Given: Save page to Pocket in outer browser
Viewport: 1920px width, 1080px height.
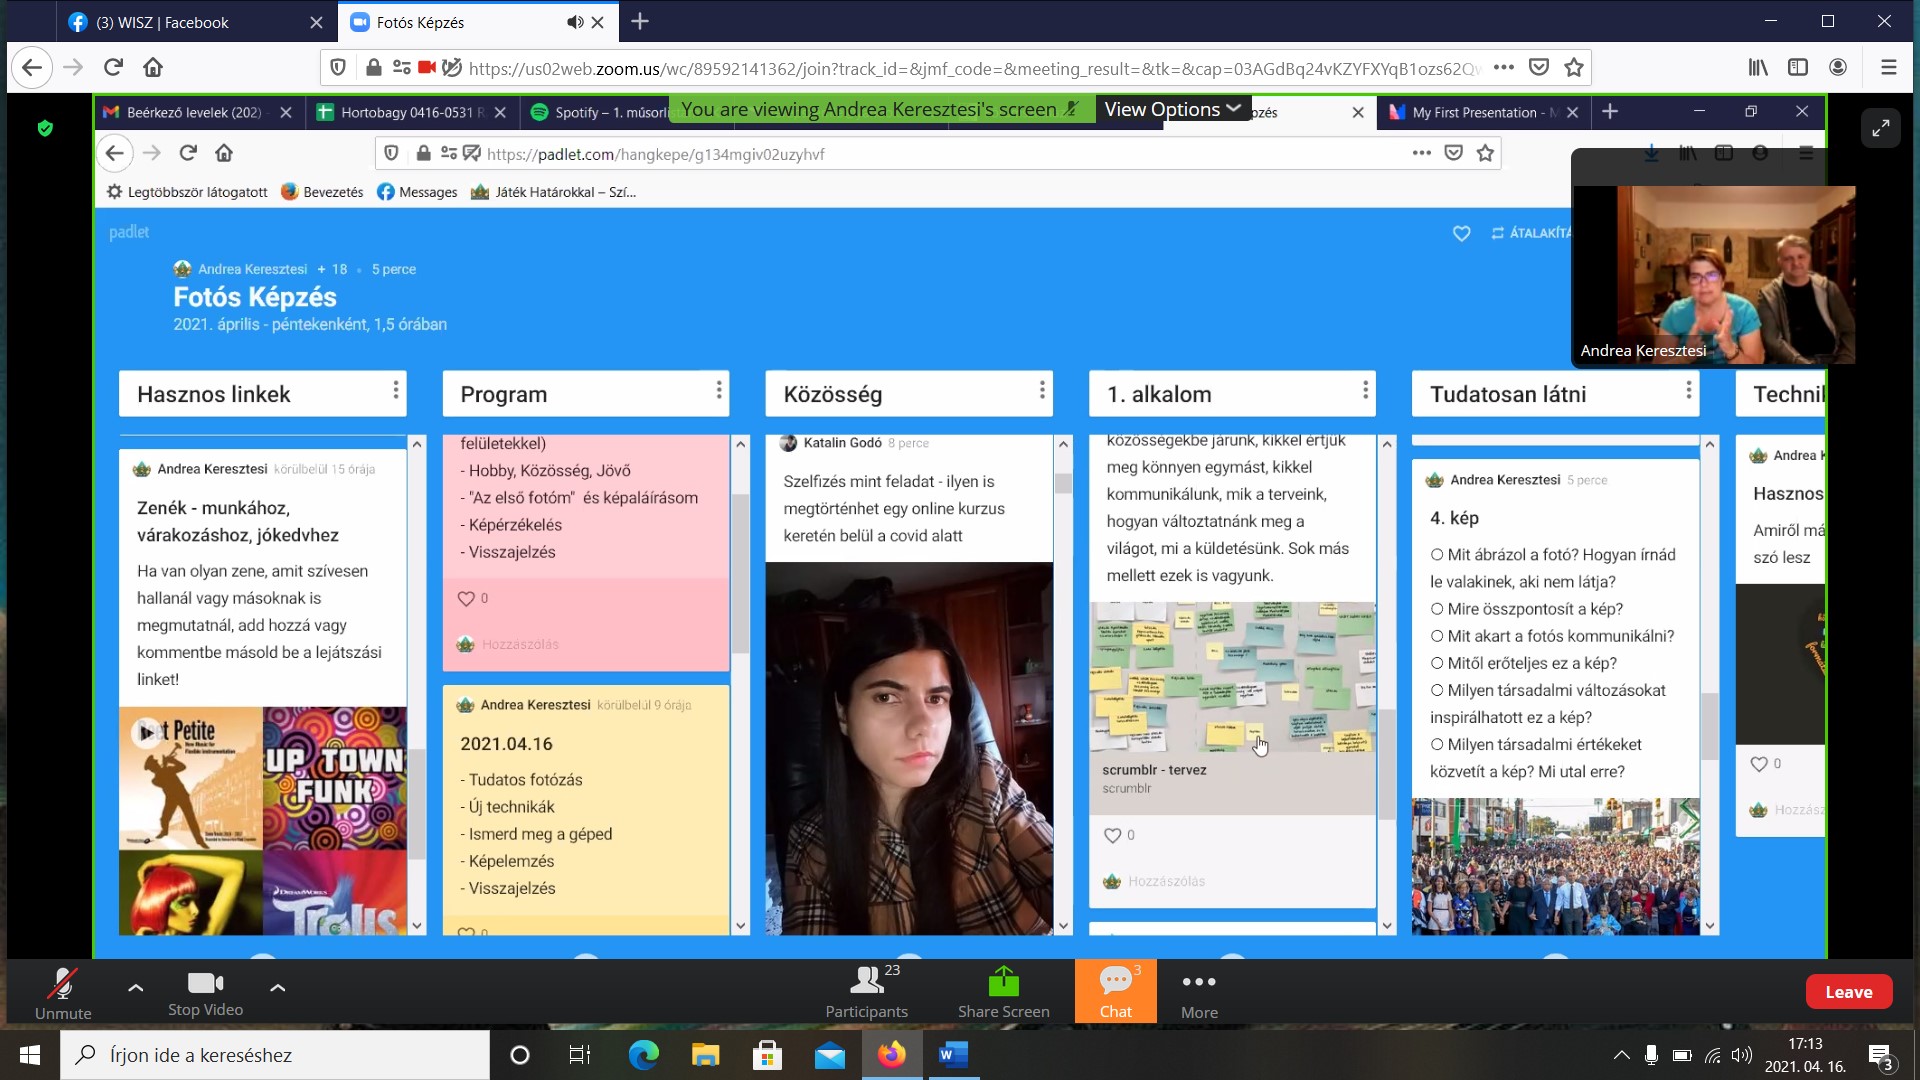Looking at the screenshot, I should (1539, 67).
